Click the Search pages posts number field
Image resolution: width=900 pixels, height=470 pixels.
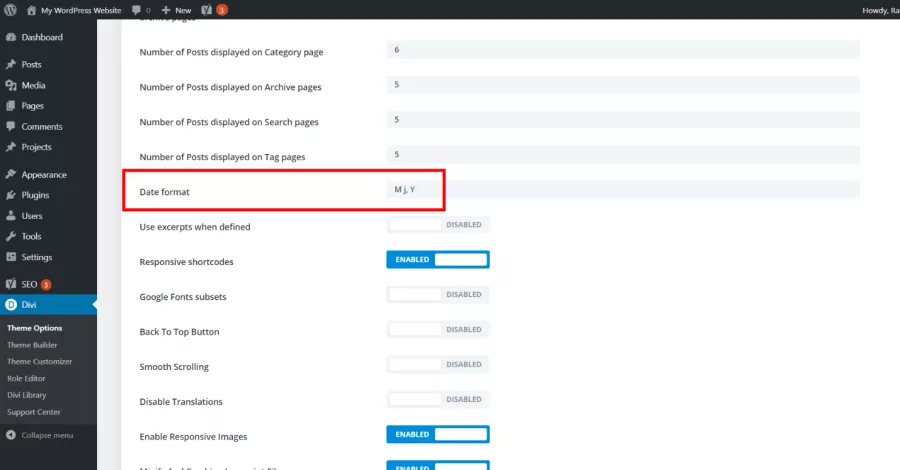click(623, 119)
